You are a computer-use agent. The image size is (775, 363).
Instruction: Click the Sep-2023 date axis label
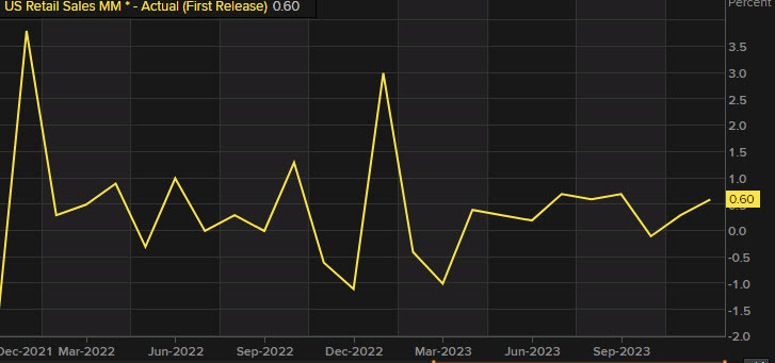[x=621, y=352]
